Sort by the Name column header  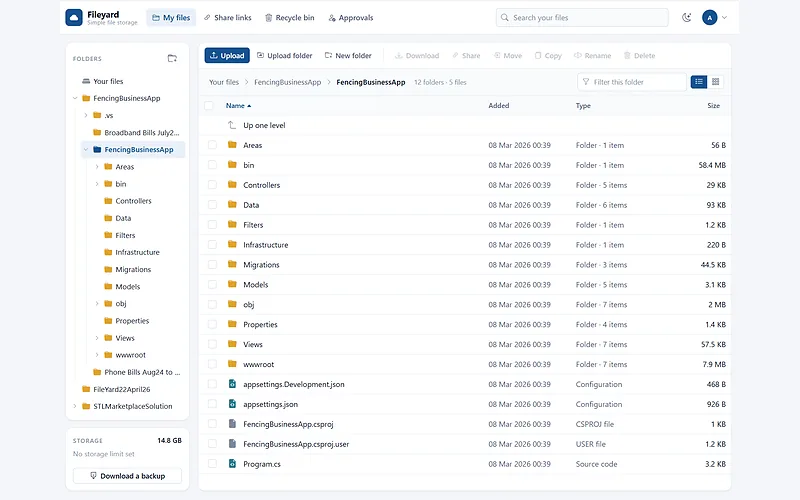(238, 106)
